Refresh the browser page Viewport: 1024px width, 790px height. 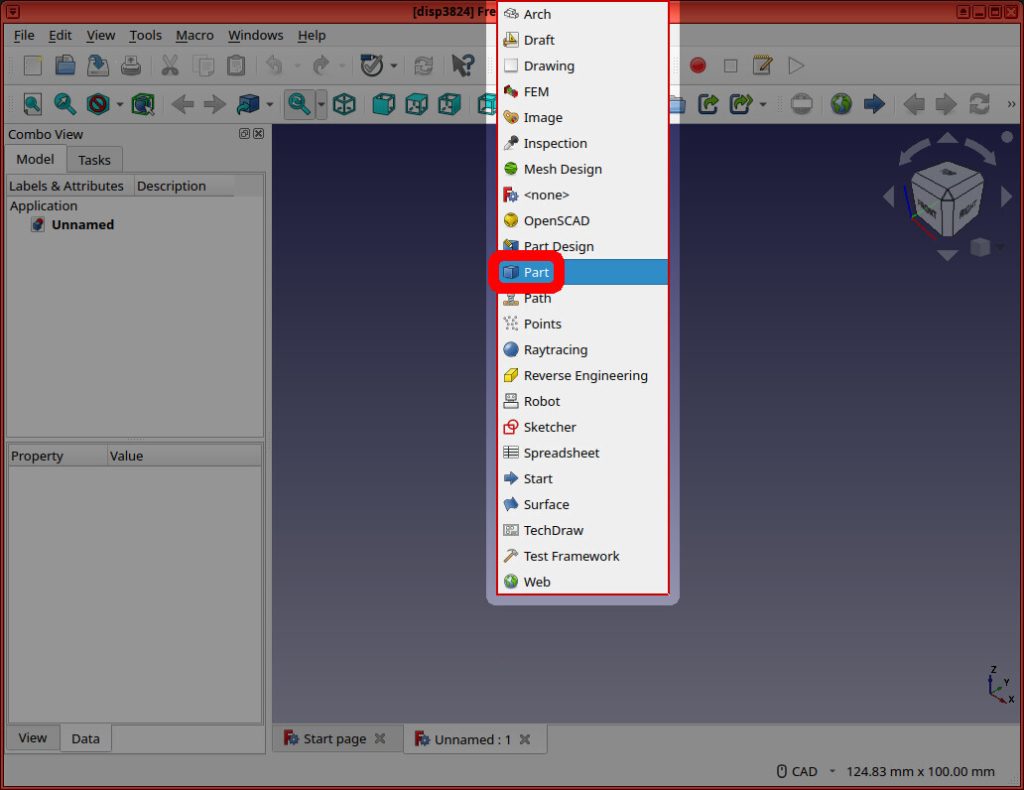click(981, 103)
